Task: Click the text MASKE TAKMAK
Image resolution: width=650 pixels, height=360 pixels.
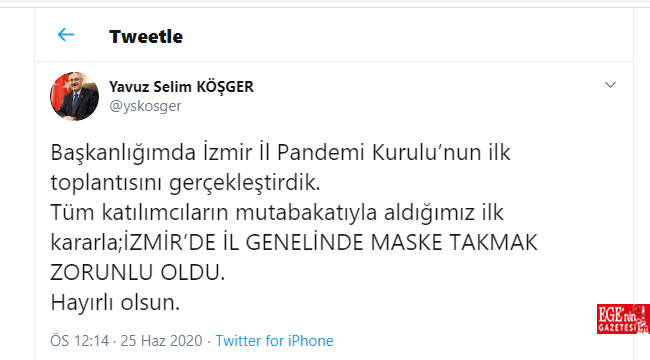Action: [x=454, y=243]
